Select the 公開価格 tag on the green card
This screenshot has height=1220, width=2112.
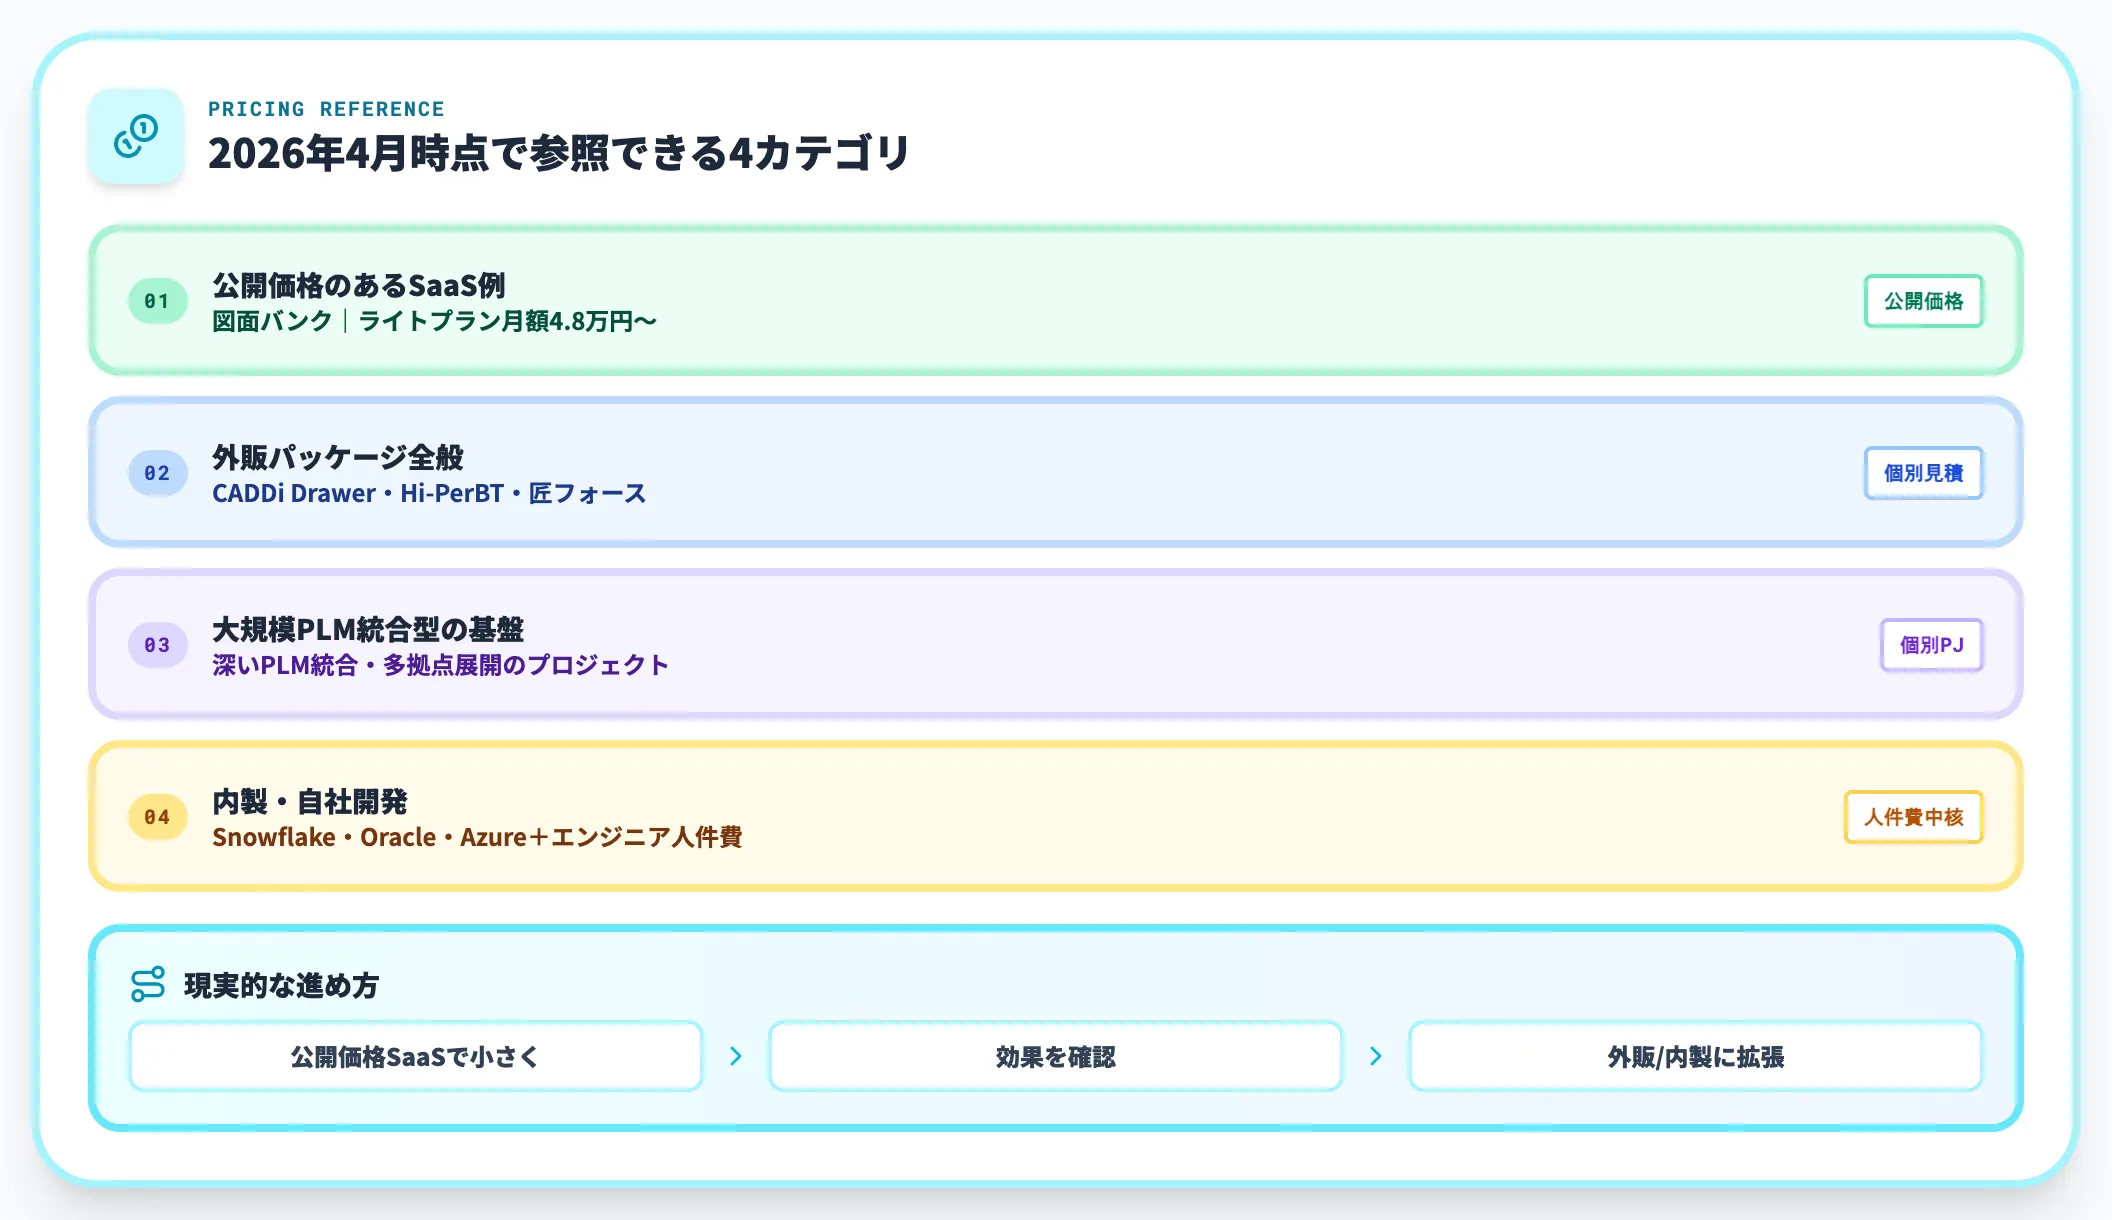(1922, 301)
